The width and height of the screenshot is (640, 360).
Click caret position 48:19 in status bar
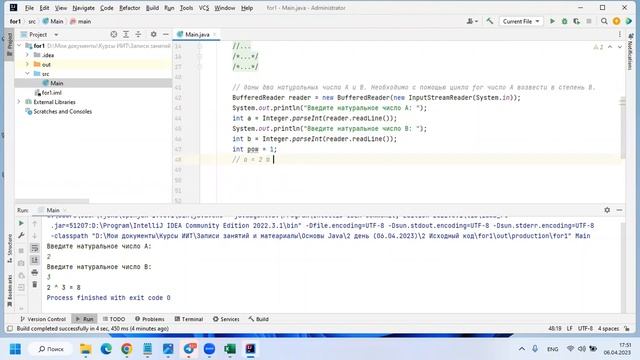tap(555, 329)
